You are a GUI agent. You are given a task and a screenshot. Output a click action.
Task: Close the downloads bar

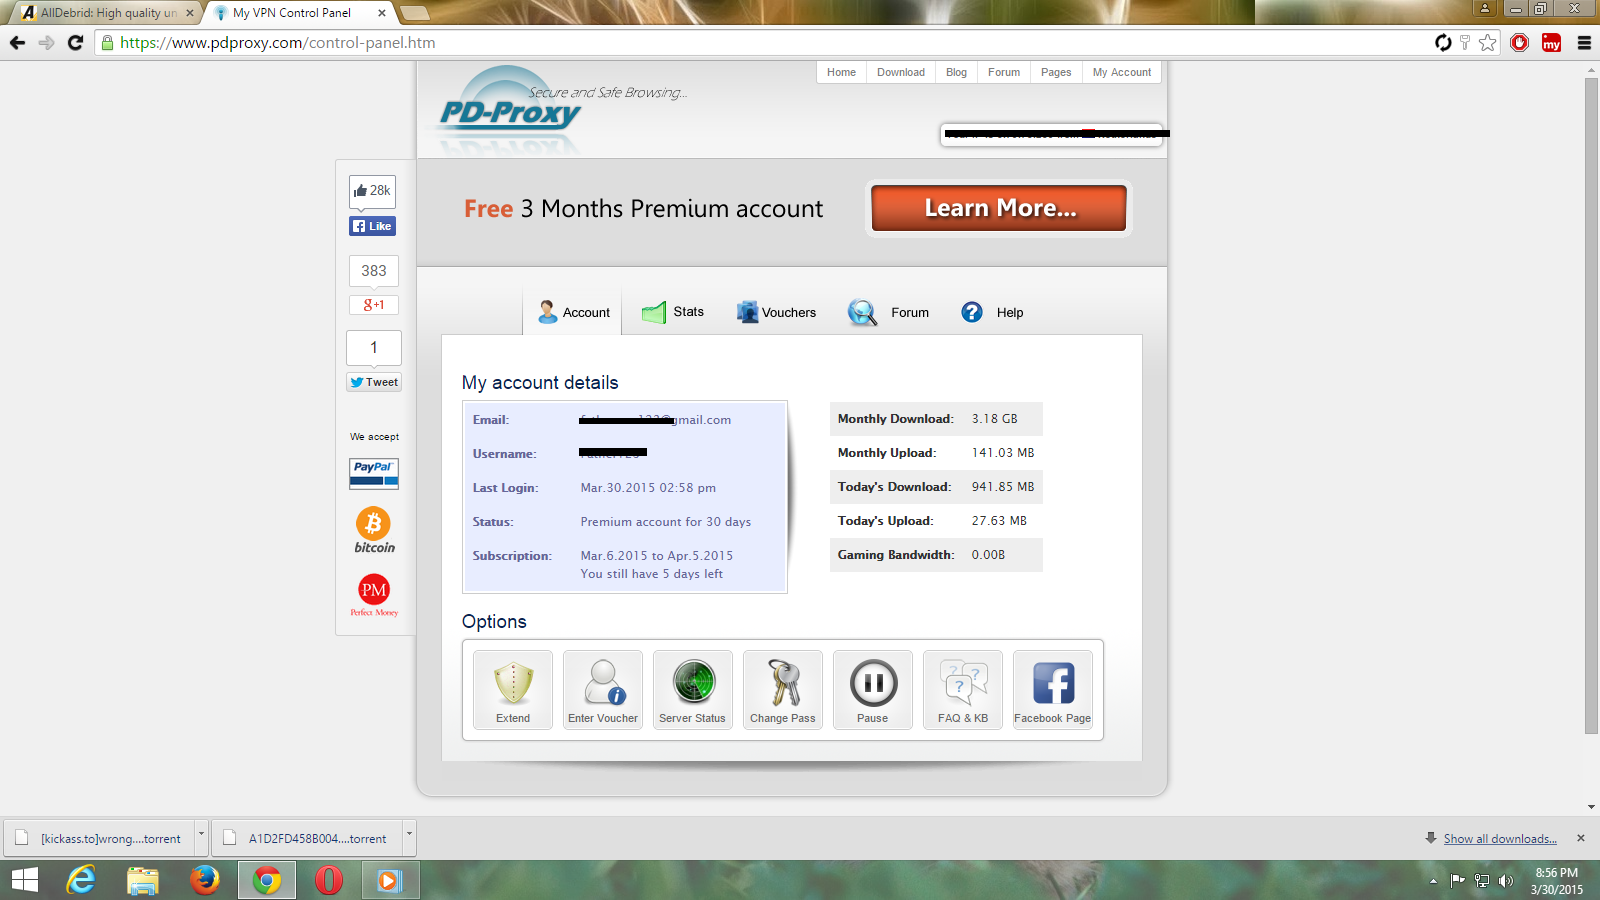pyautogui.click(x=1581, y=838)
